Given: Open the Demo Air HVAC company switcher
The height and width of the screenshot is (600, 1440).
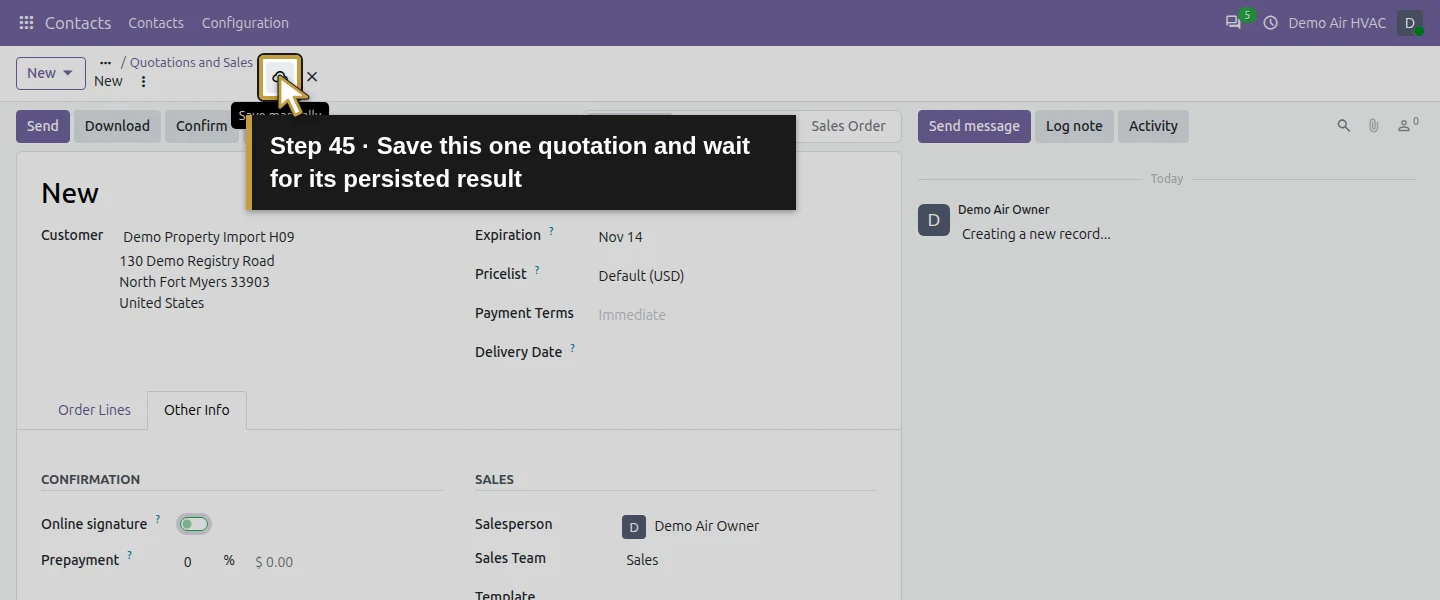Looking at the screenshot, I should pyautogui.click(x=1337, y=23).
